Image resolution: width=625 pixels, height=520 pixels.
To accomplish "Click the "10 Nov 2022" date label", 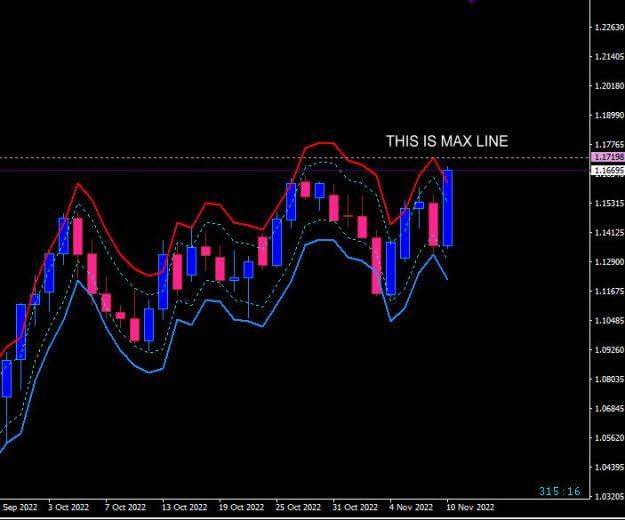I will (470, 507).
